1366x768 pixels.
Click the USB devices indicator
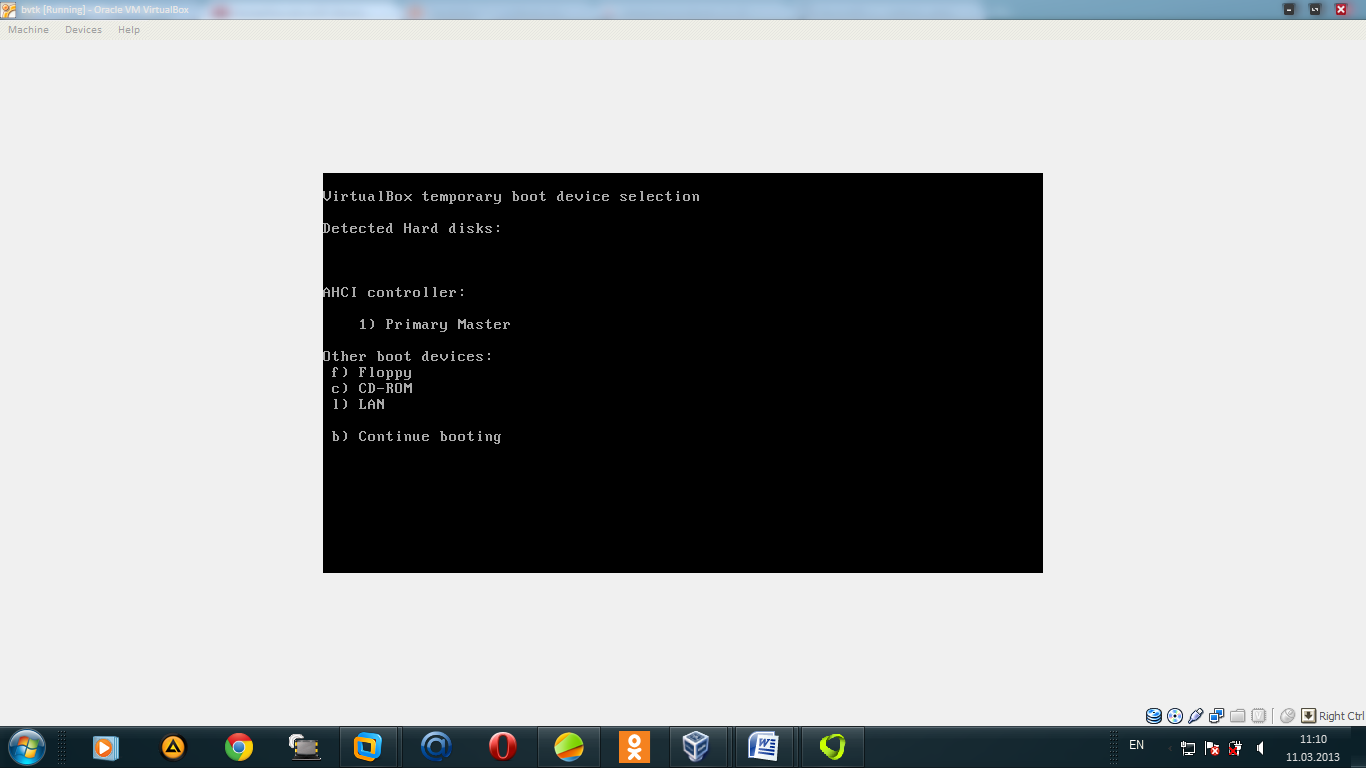click(1196, 716)
